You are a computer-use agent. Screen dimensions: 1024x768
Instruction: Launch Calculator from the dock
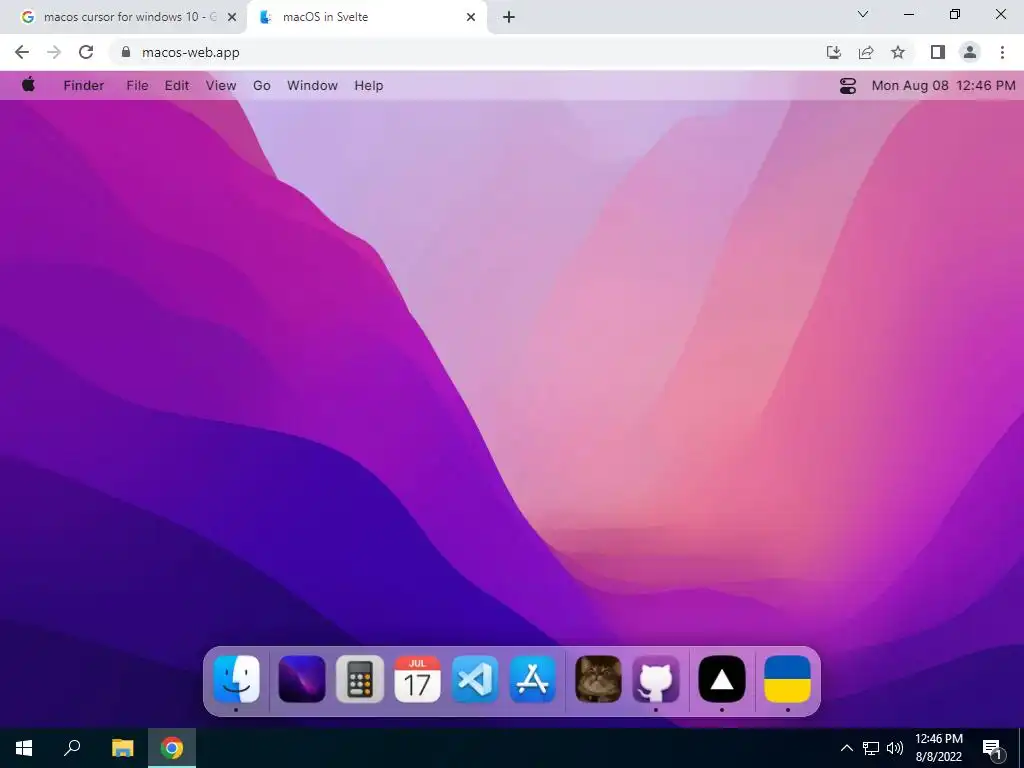[x=360, y=679]
